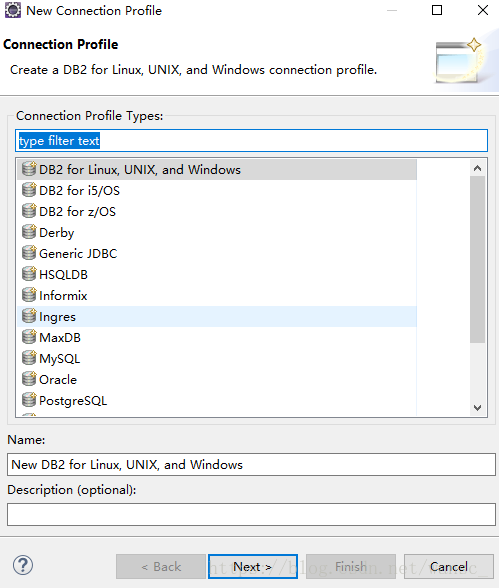Image resolution: width=499 pixels, height=588 pixels.
Task: Click the list scrollbar down arrow
Action: 477,408
